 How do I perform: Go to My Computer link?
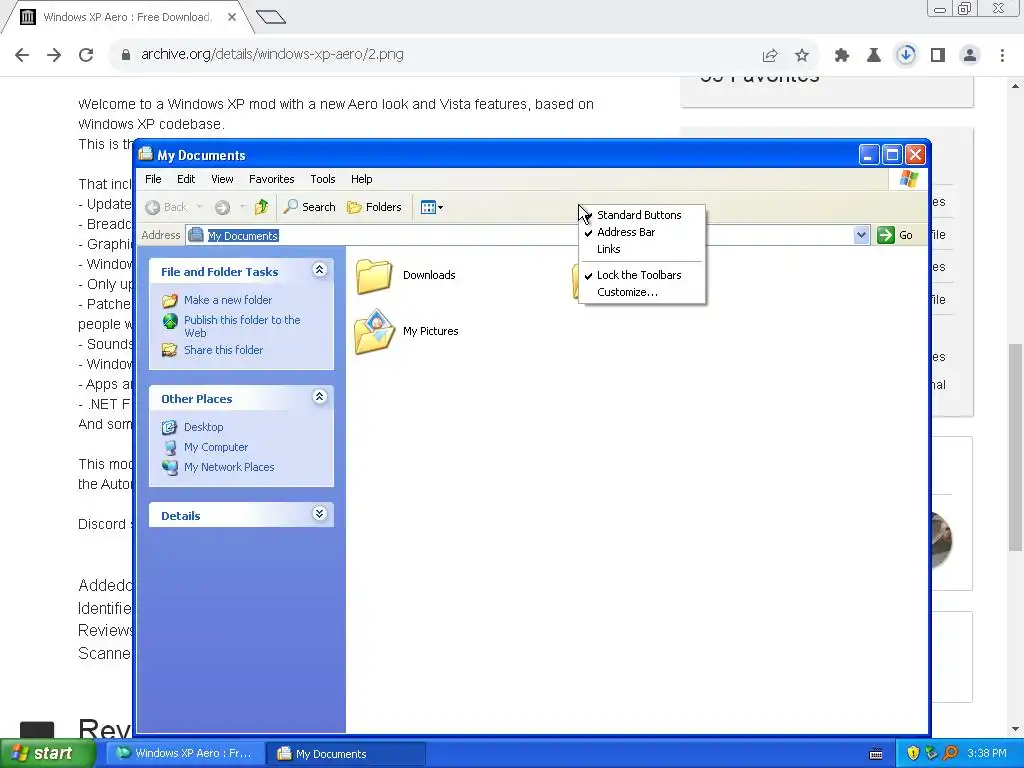pyautogui.click(x=216, y=447)
